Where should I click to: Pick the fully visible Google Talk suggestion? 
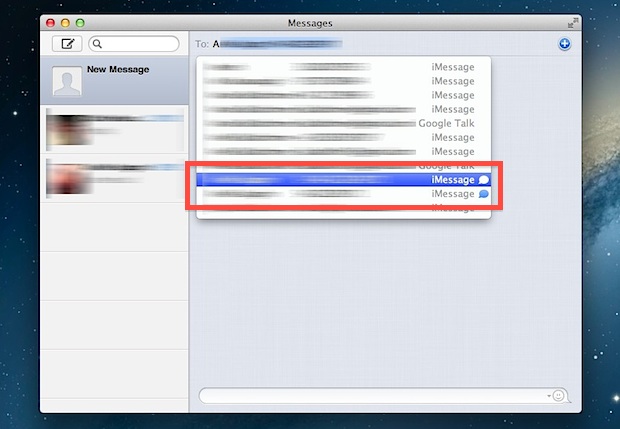(344, 123)
